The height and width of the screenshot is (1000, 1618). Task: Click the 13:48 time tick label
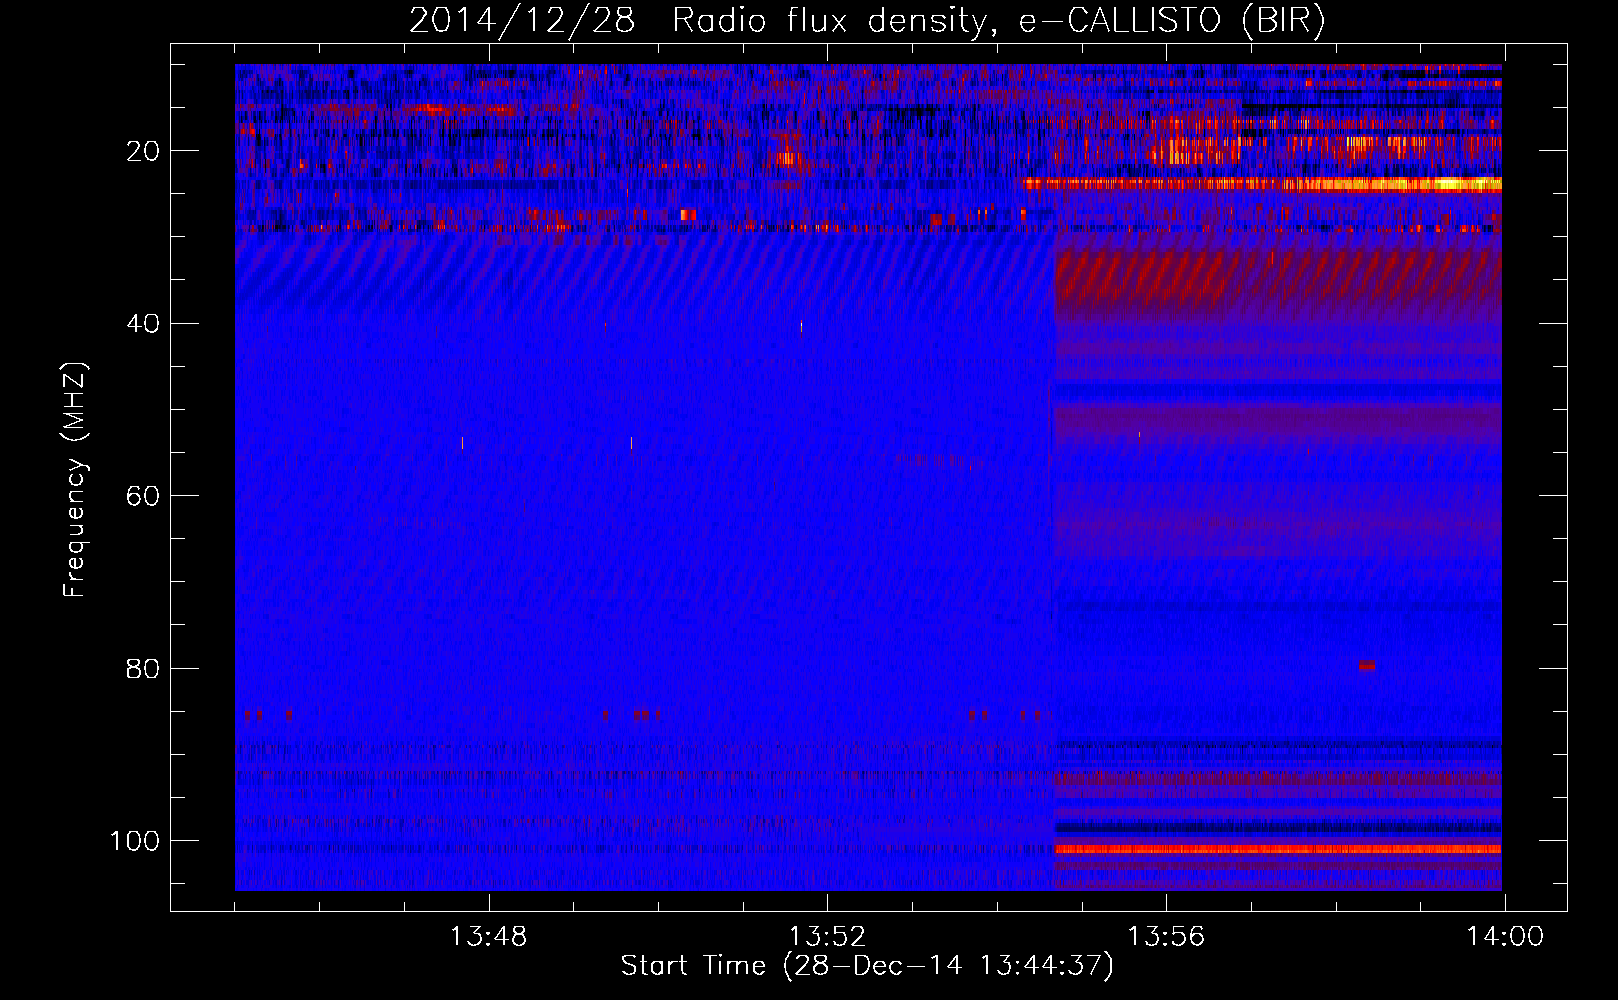(488, 937)
